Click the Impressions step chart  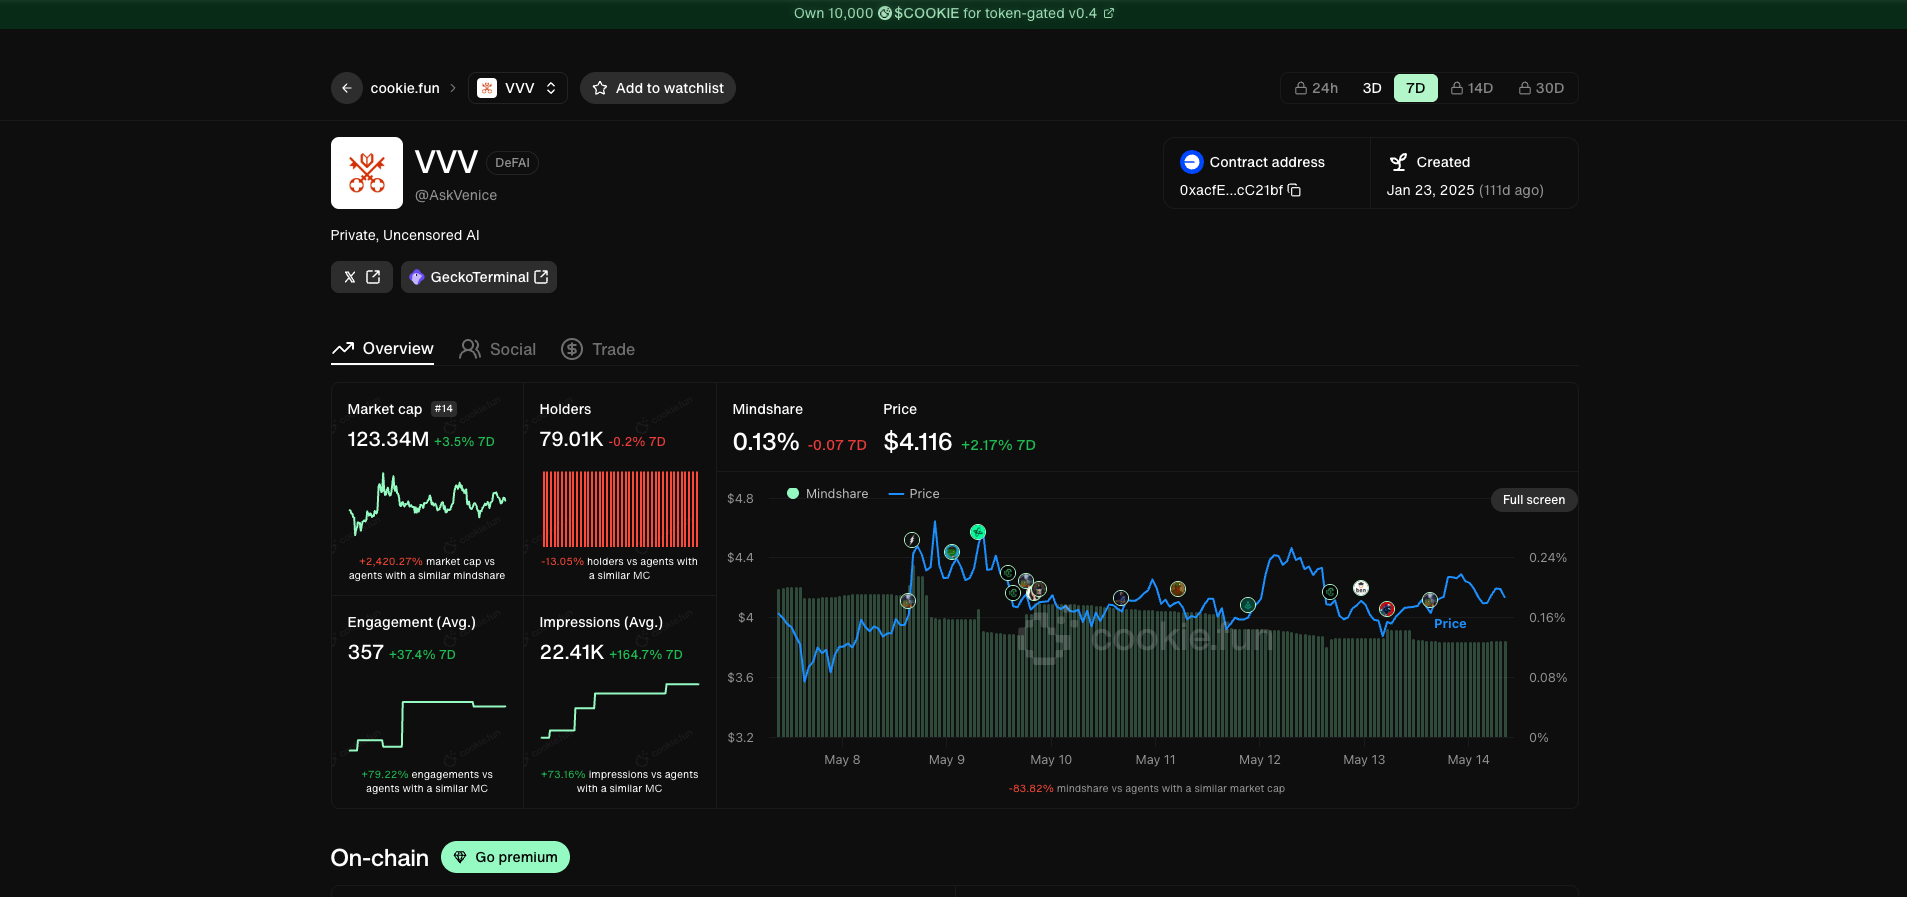620,711
